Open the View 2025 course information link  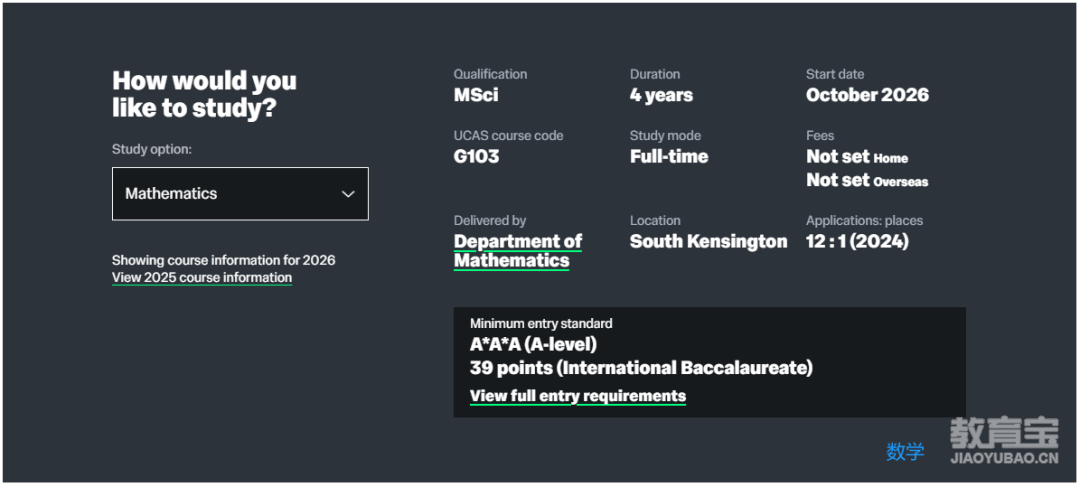click(202, 278)
